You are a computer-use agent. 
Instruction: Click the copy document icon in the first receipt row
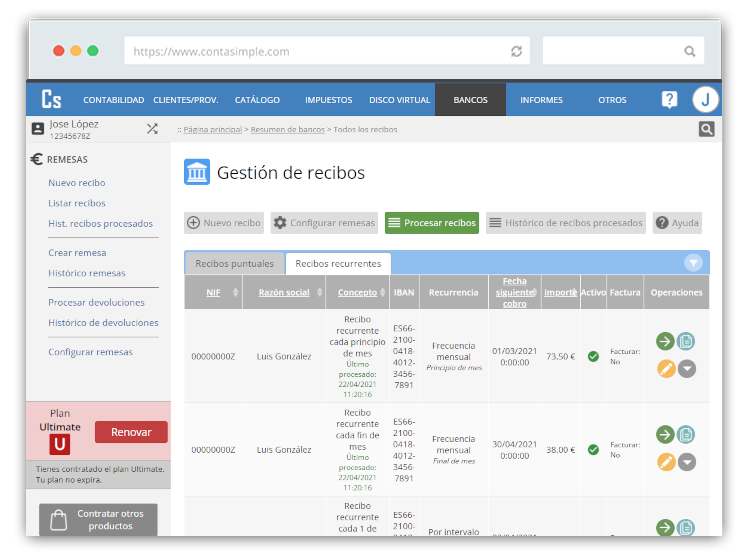pyautogui.click(x=686, y=341)
